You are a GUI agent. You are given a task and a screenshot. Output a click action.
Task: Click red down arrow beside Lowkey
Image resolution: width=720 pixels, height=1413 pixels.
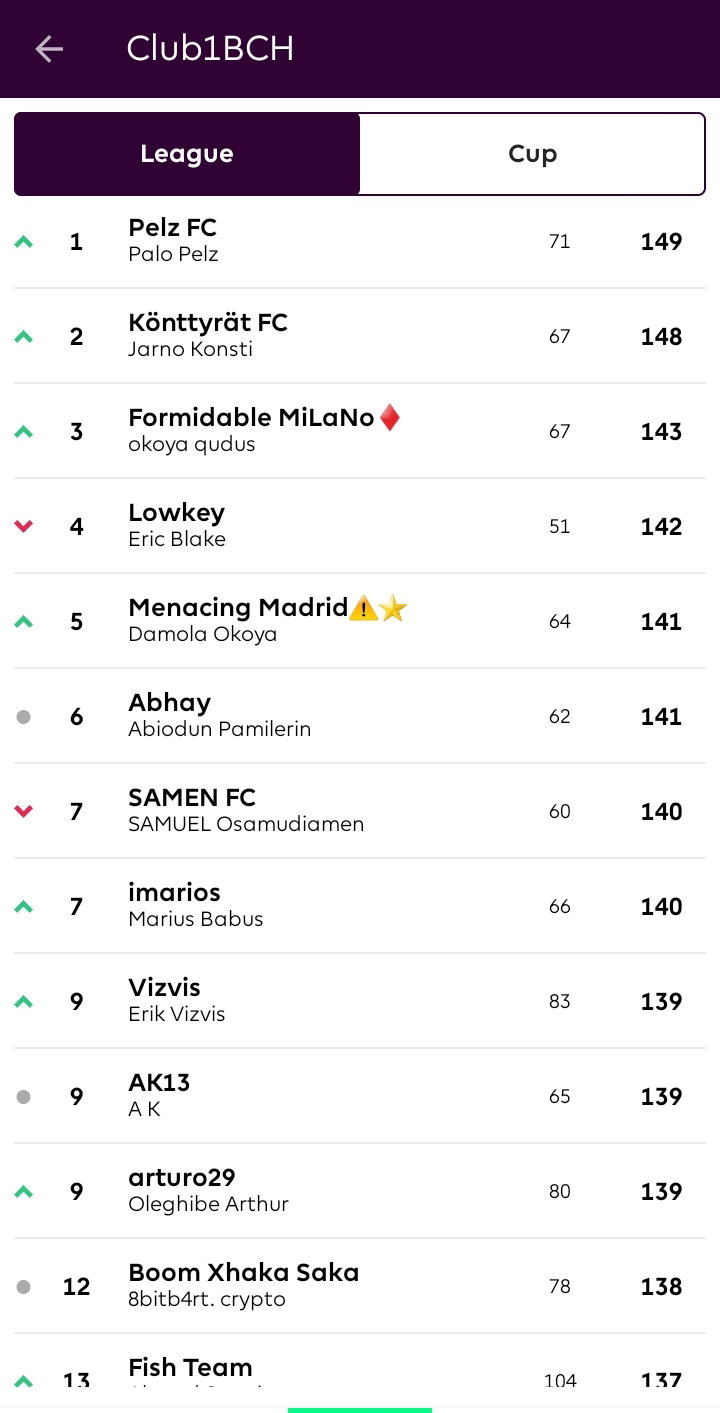[x=24, y=527]
